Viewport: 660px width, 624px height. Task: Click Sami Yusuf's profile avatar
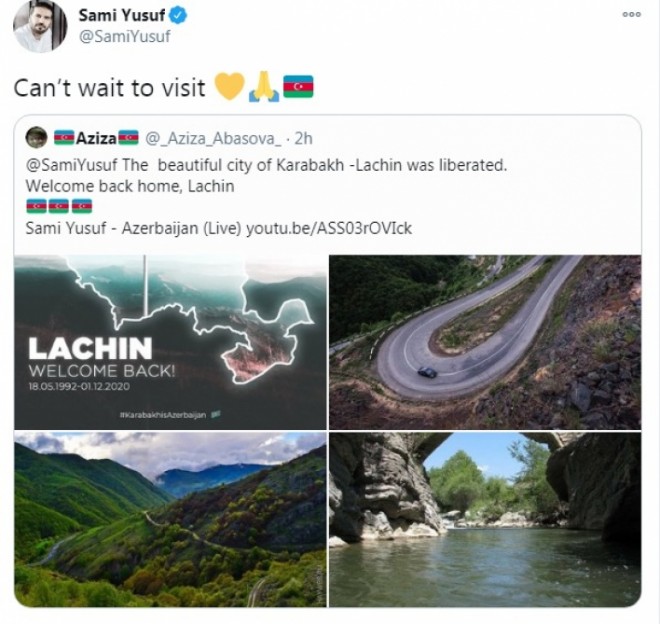pyautogui.click(x=41, y=26)
